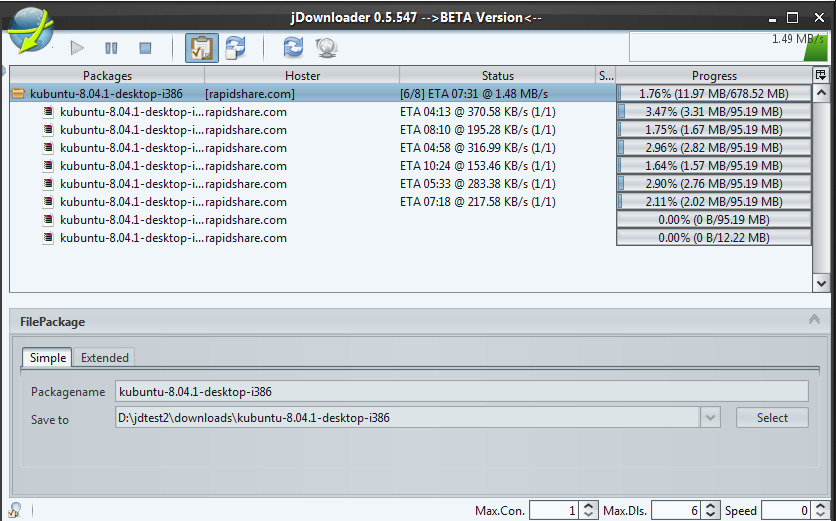Select file row with ETA 04:58
The image size is (836, 521).
click(411, 148)
